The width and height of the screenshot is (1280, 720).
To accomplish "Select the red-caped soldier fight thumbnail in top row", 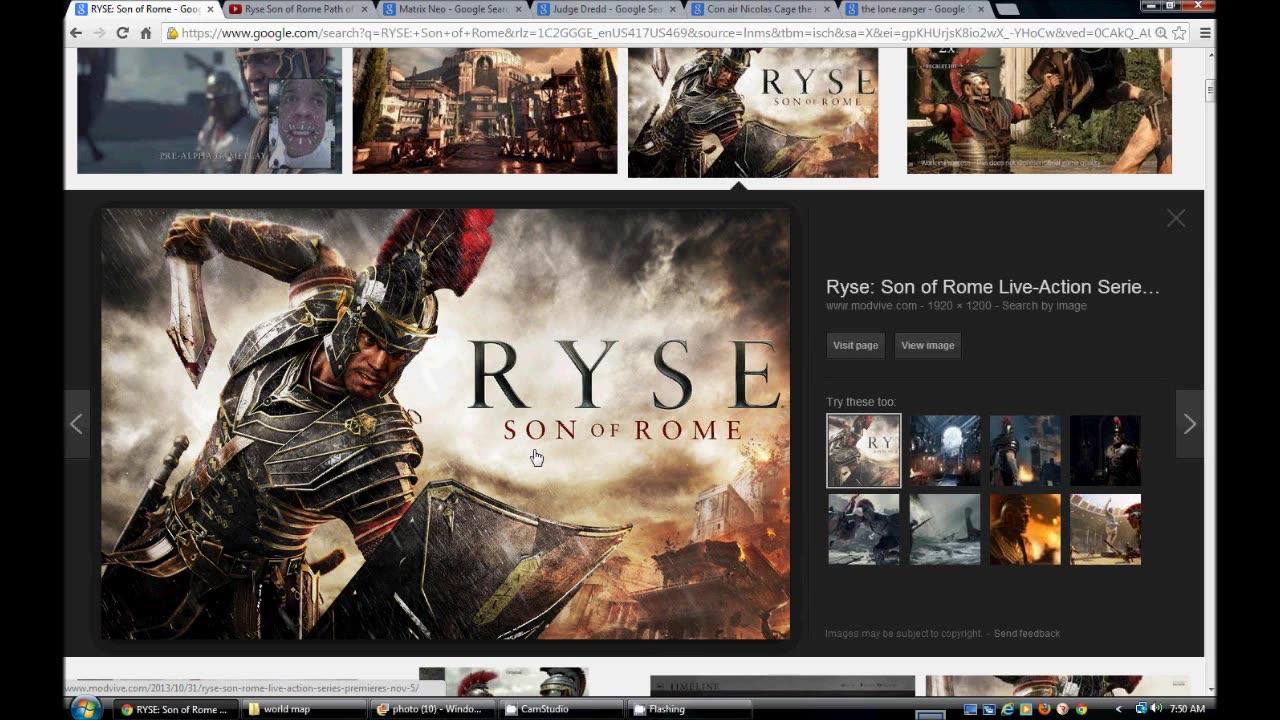I will pos(1039,110).
